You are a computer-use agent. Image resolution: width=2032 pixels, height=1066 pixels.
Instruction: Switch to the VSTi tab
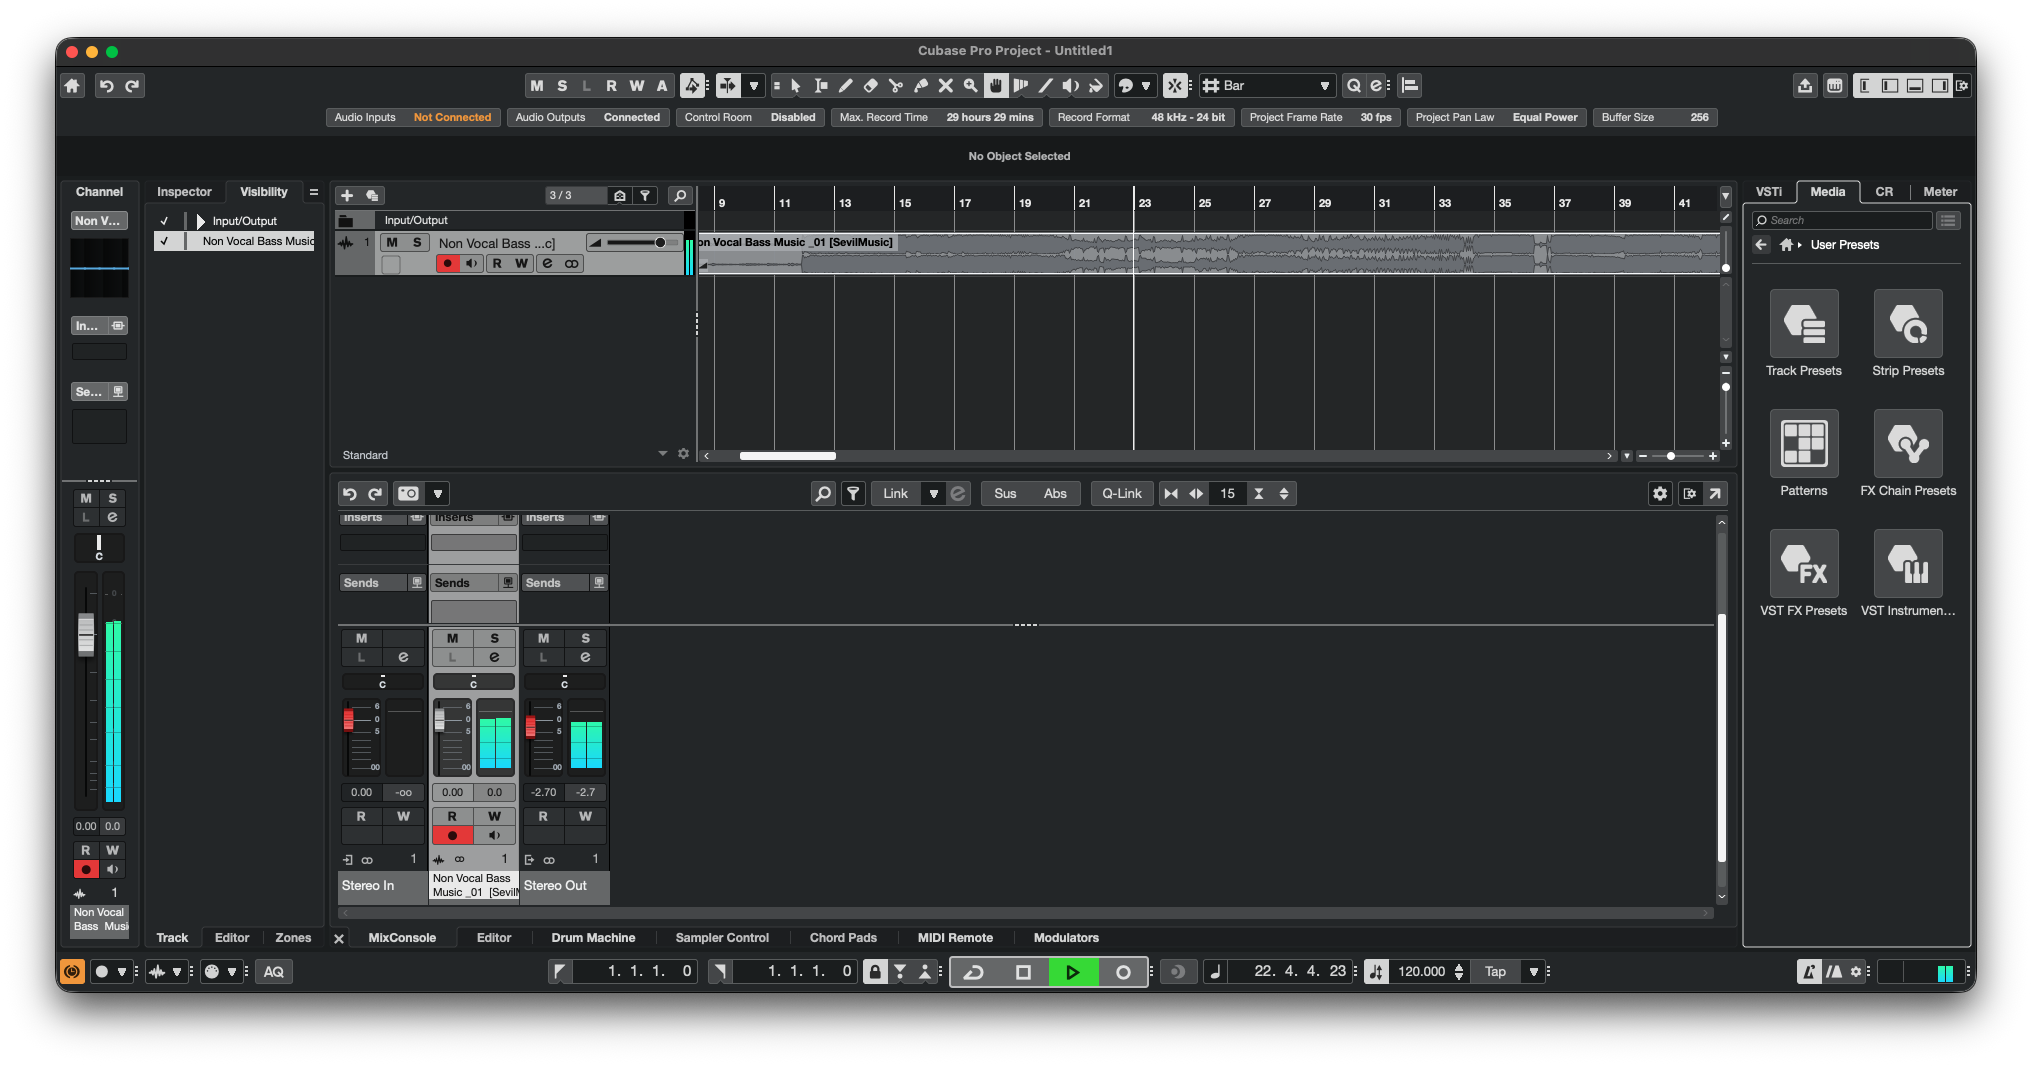point(1768,192)
